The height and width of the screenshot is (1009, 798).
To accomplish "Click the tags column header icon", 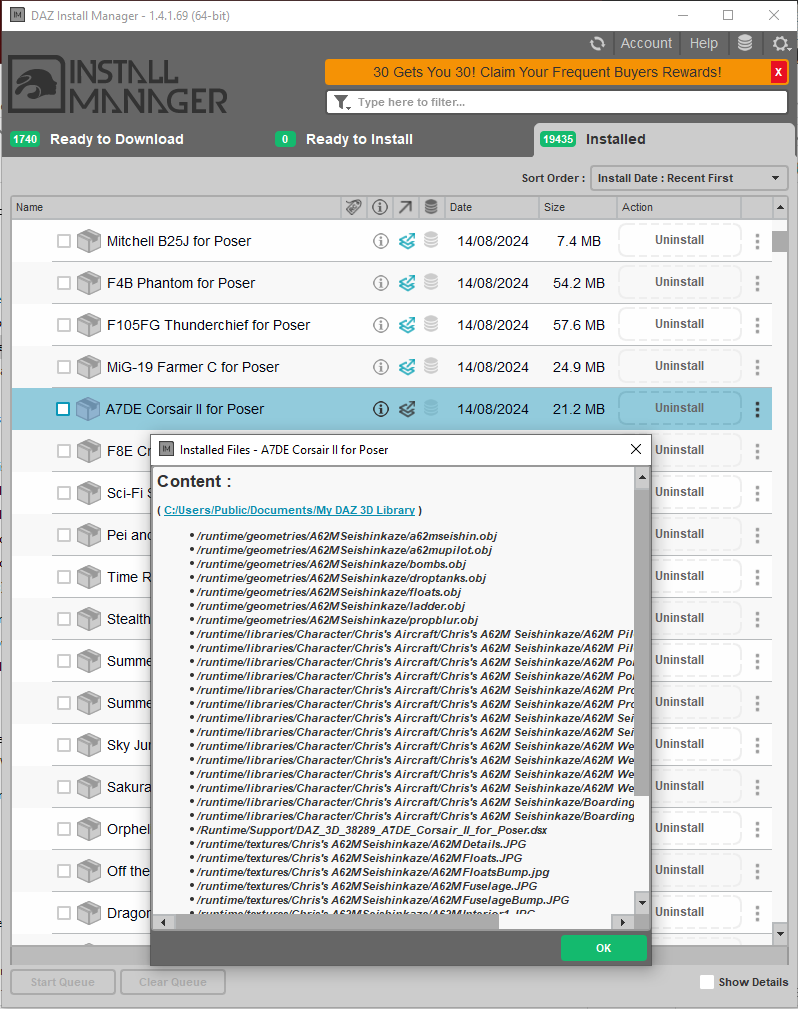I will pyautogui.click(x=353, y=207).
